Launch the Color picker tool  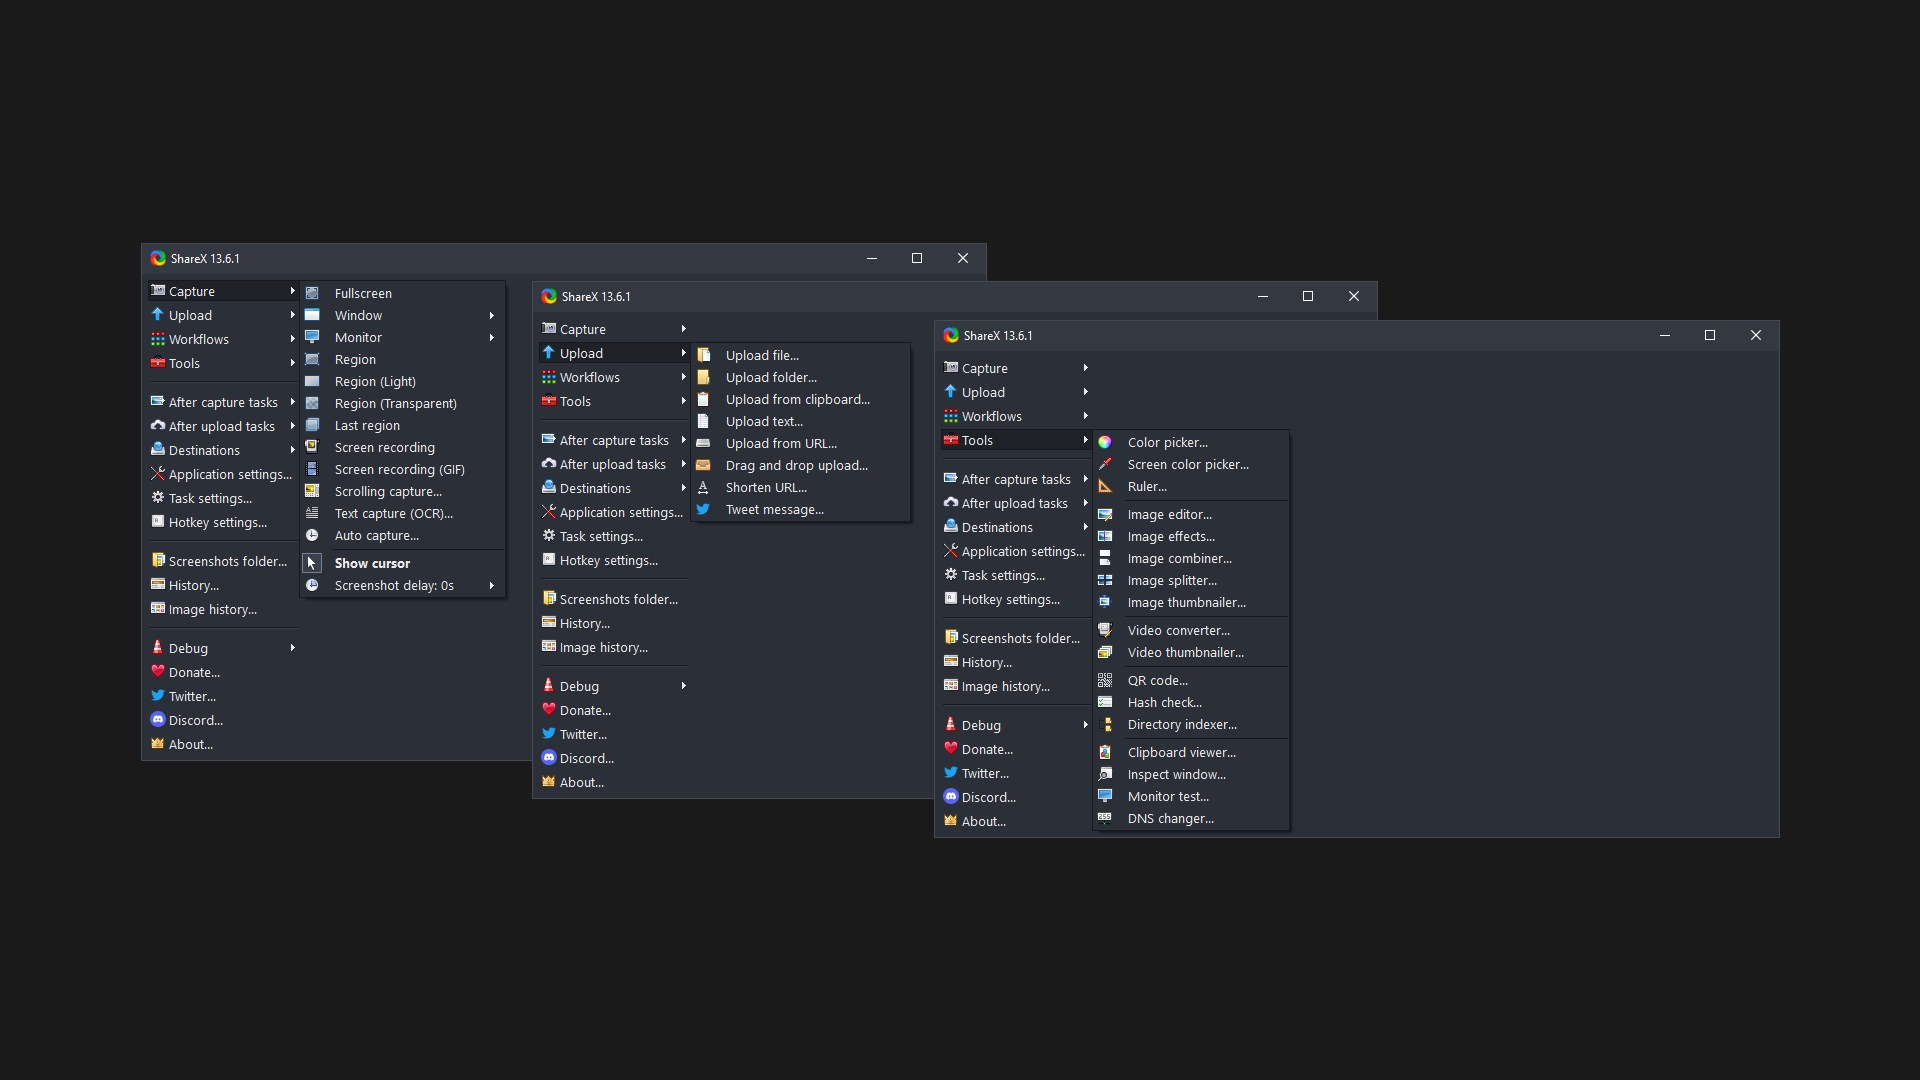(1166, 442)
